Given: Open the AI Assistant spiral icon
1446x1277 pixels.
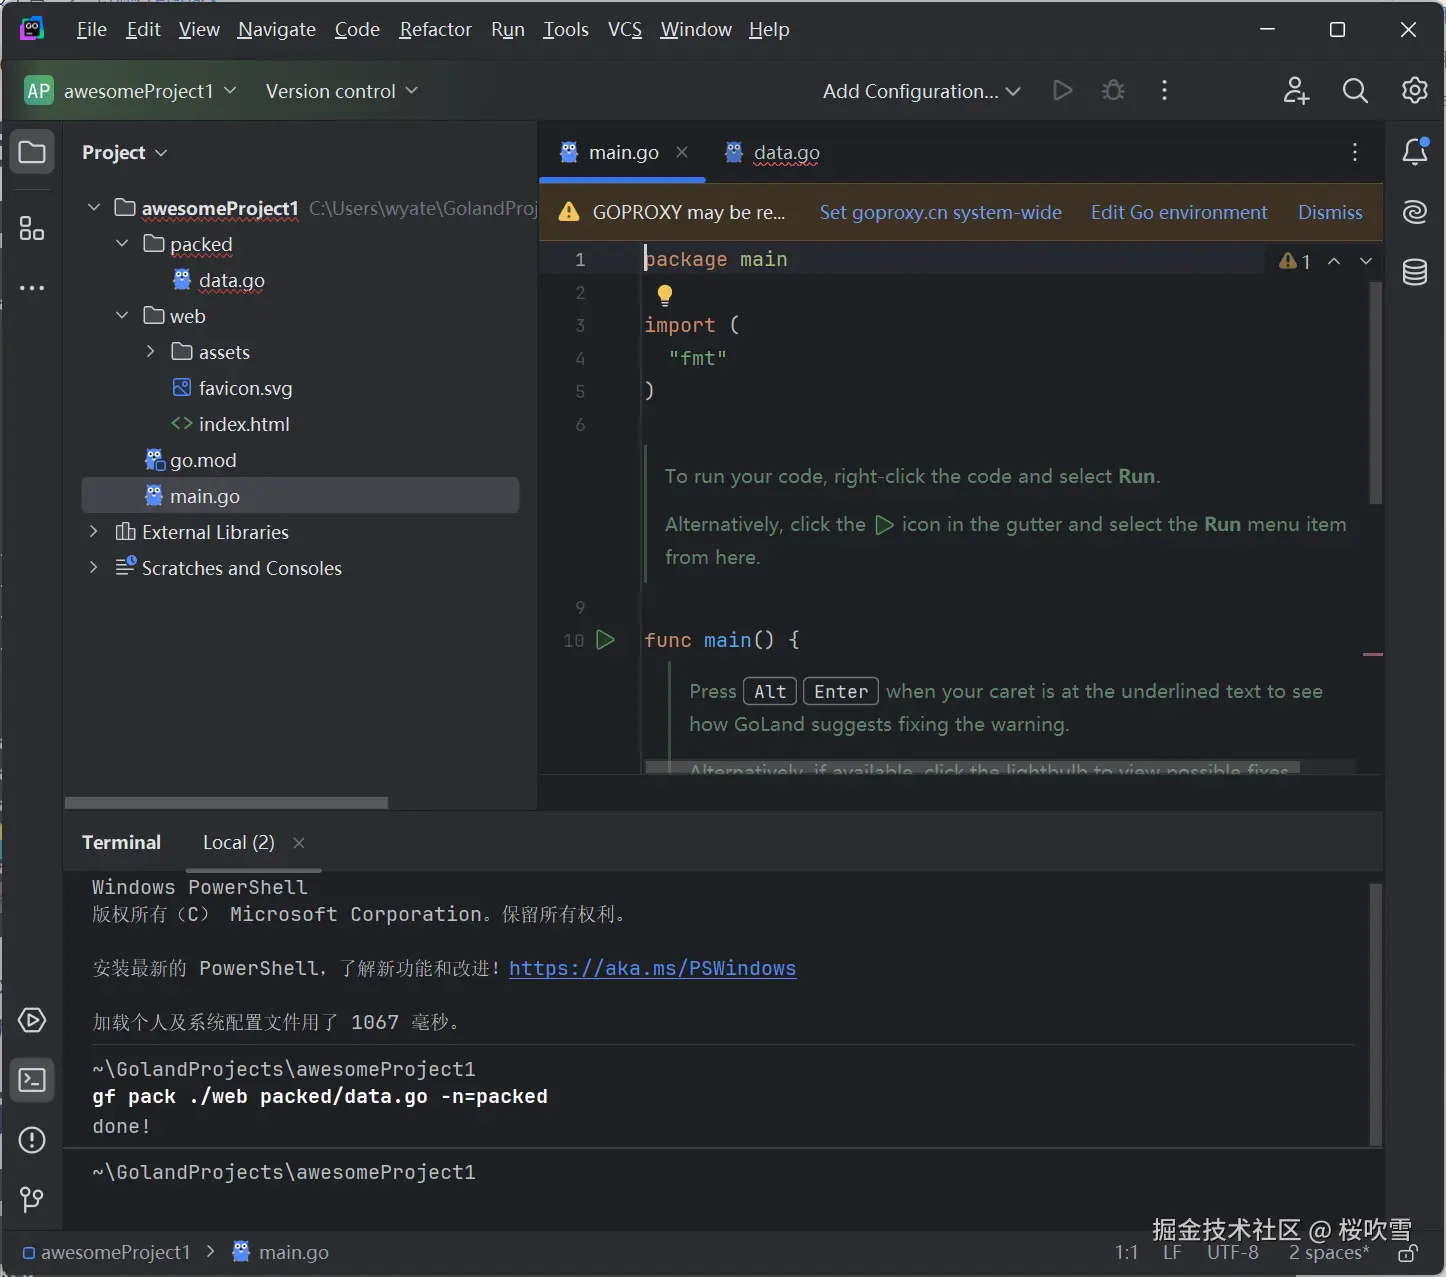Looking at the screenshot, I should [1415, 212].
